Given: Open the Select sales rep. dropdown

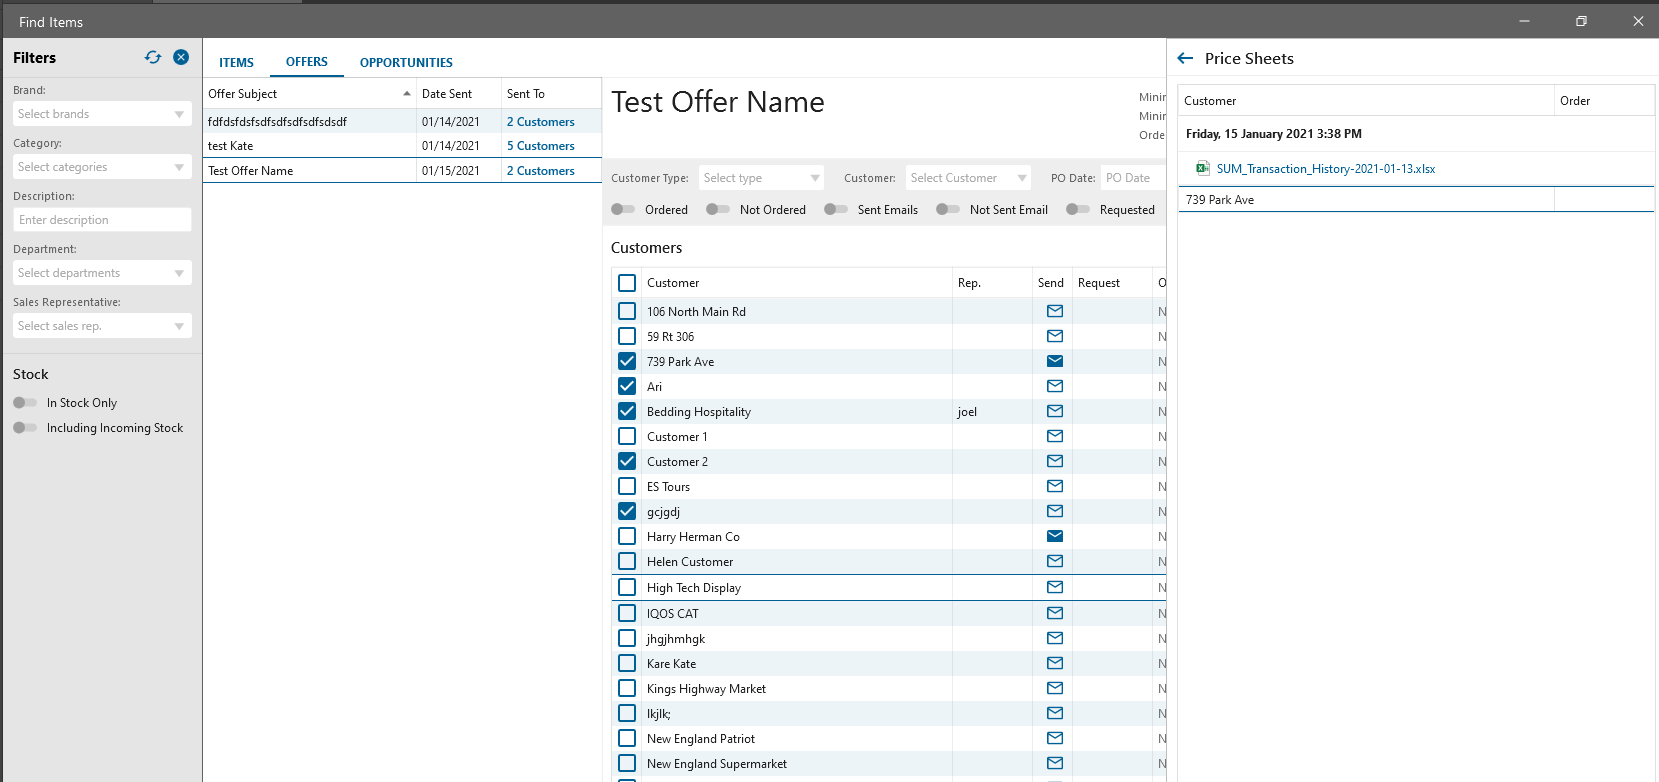Looking at the screenshot, I should pos(101,326).
